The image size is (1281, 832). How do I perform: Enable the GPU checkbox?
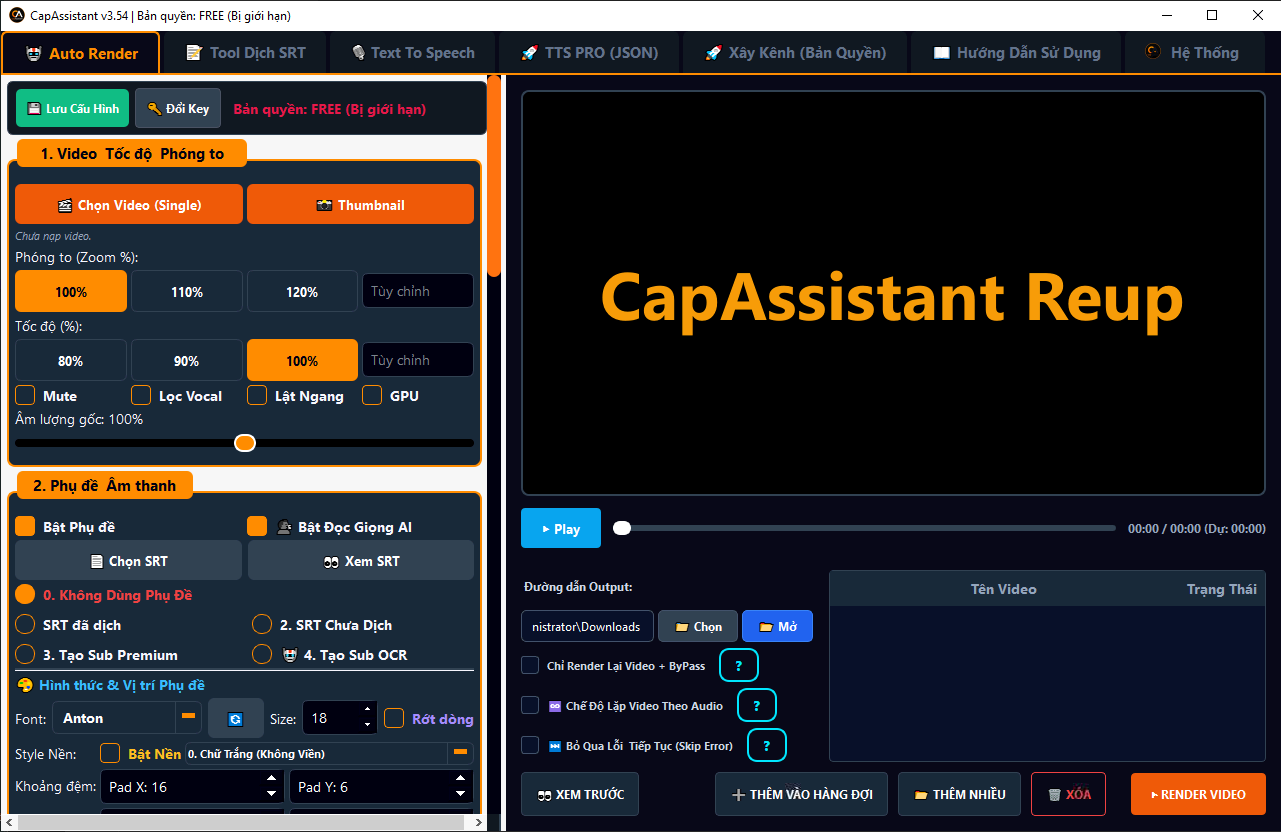point(372,395)
